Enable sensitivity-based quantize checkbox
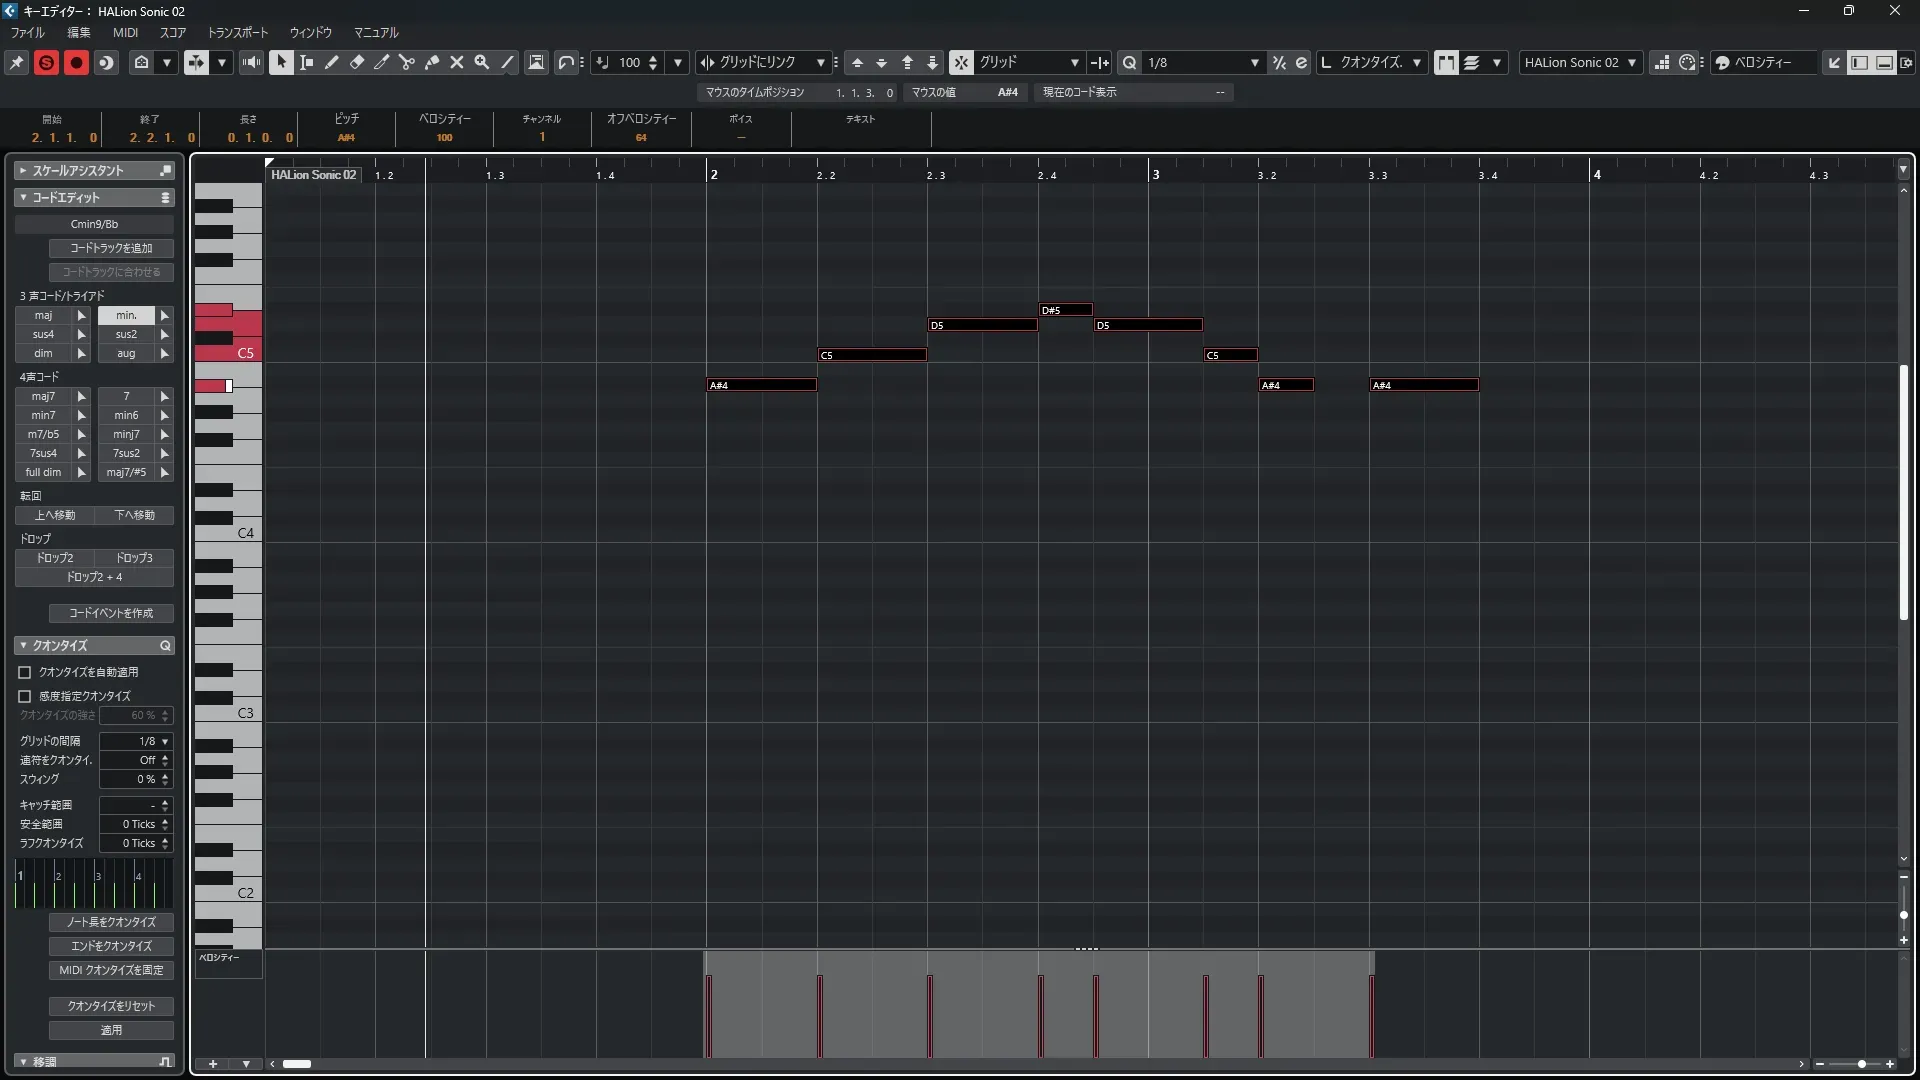 (25, 696)
